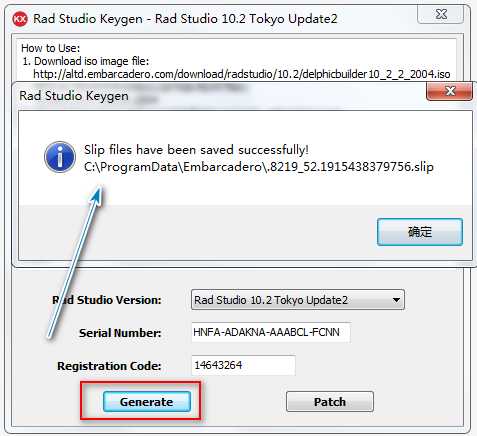
Task: Click the 'Rad Studio Version:' label
Action: (107, 300)
